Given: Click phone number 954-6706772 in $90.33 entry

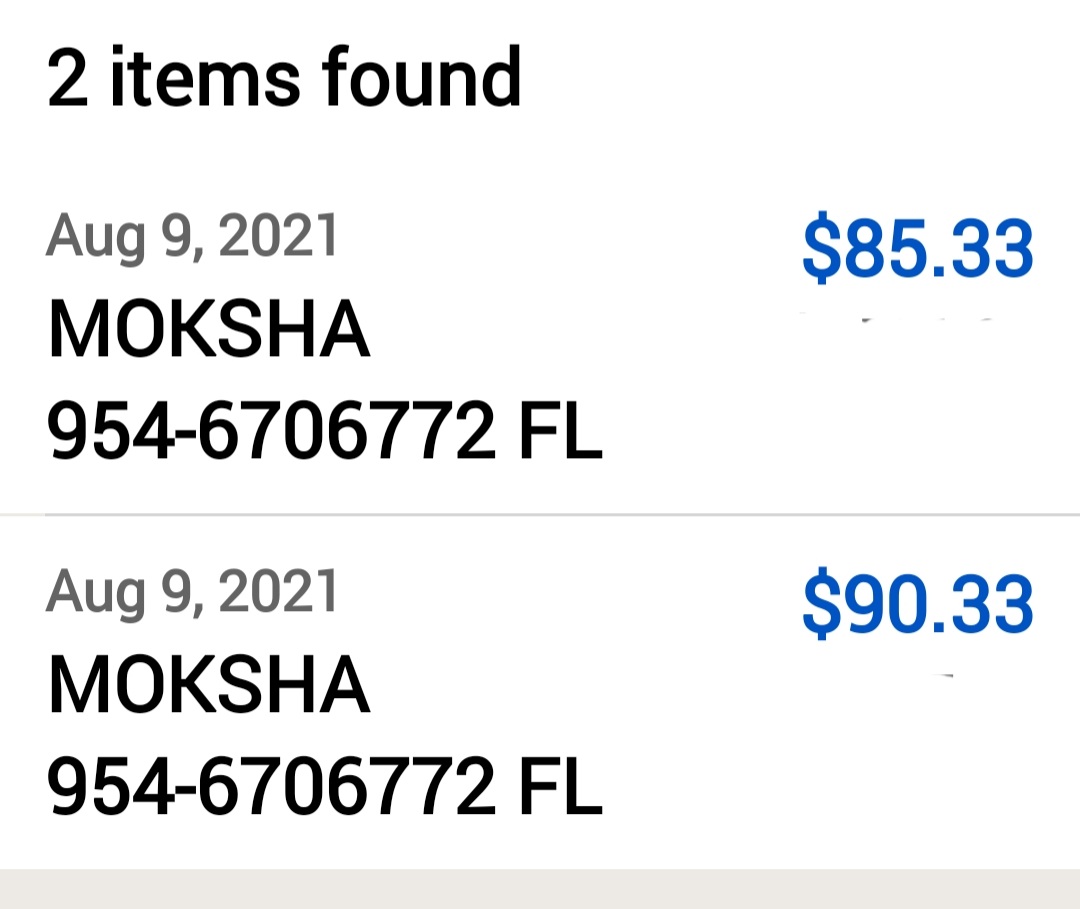Looking at the screenshot, I should 271,789.
